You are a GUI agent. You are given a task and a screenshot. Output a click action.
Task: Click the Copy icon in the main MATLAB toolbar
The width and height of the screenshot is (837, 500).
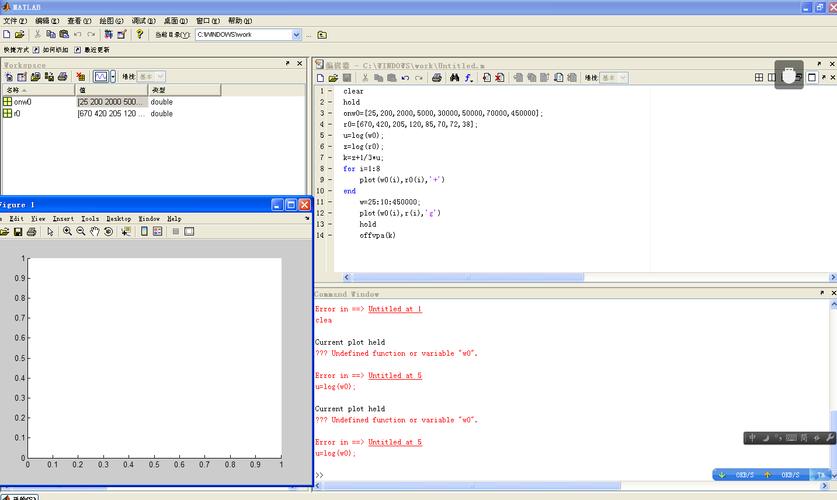51,34
